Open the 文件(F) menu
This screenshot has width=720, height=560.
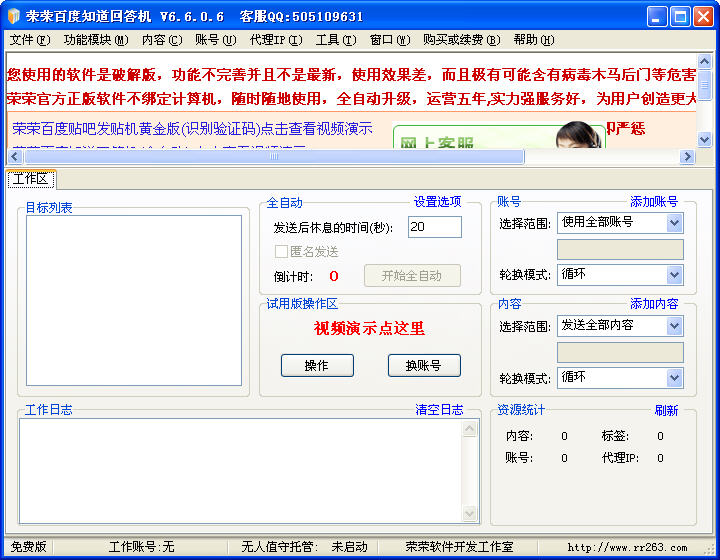pyautogui.click(x=30, y=40)
